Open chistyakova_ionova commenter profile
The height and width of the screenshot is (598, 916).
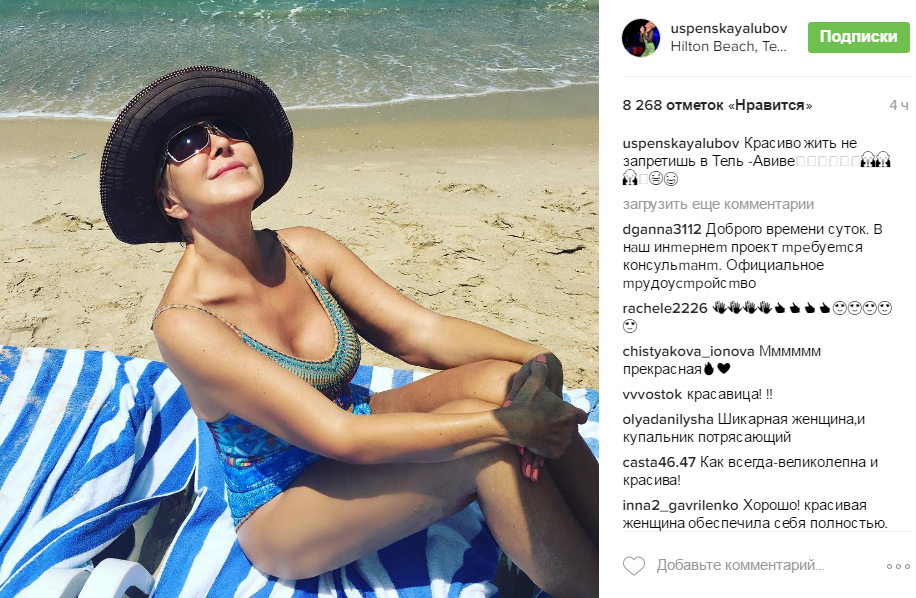(688, 352)
